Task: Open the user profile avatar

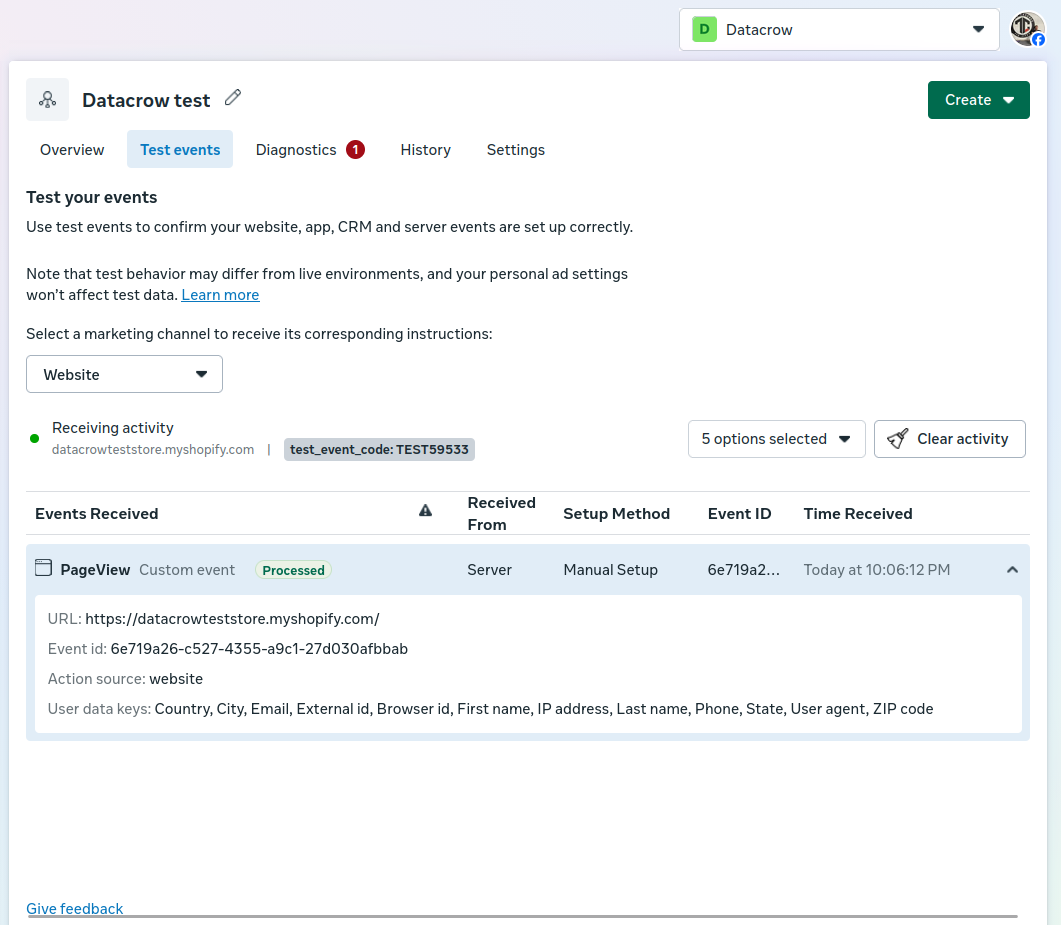Action: click(1027, 29)
